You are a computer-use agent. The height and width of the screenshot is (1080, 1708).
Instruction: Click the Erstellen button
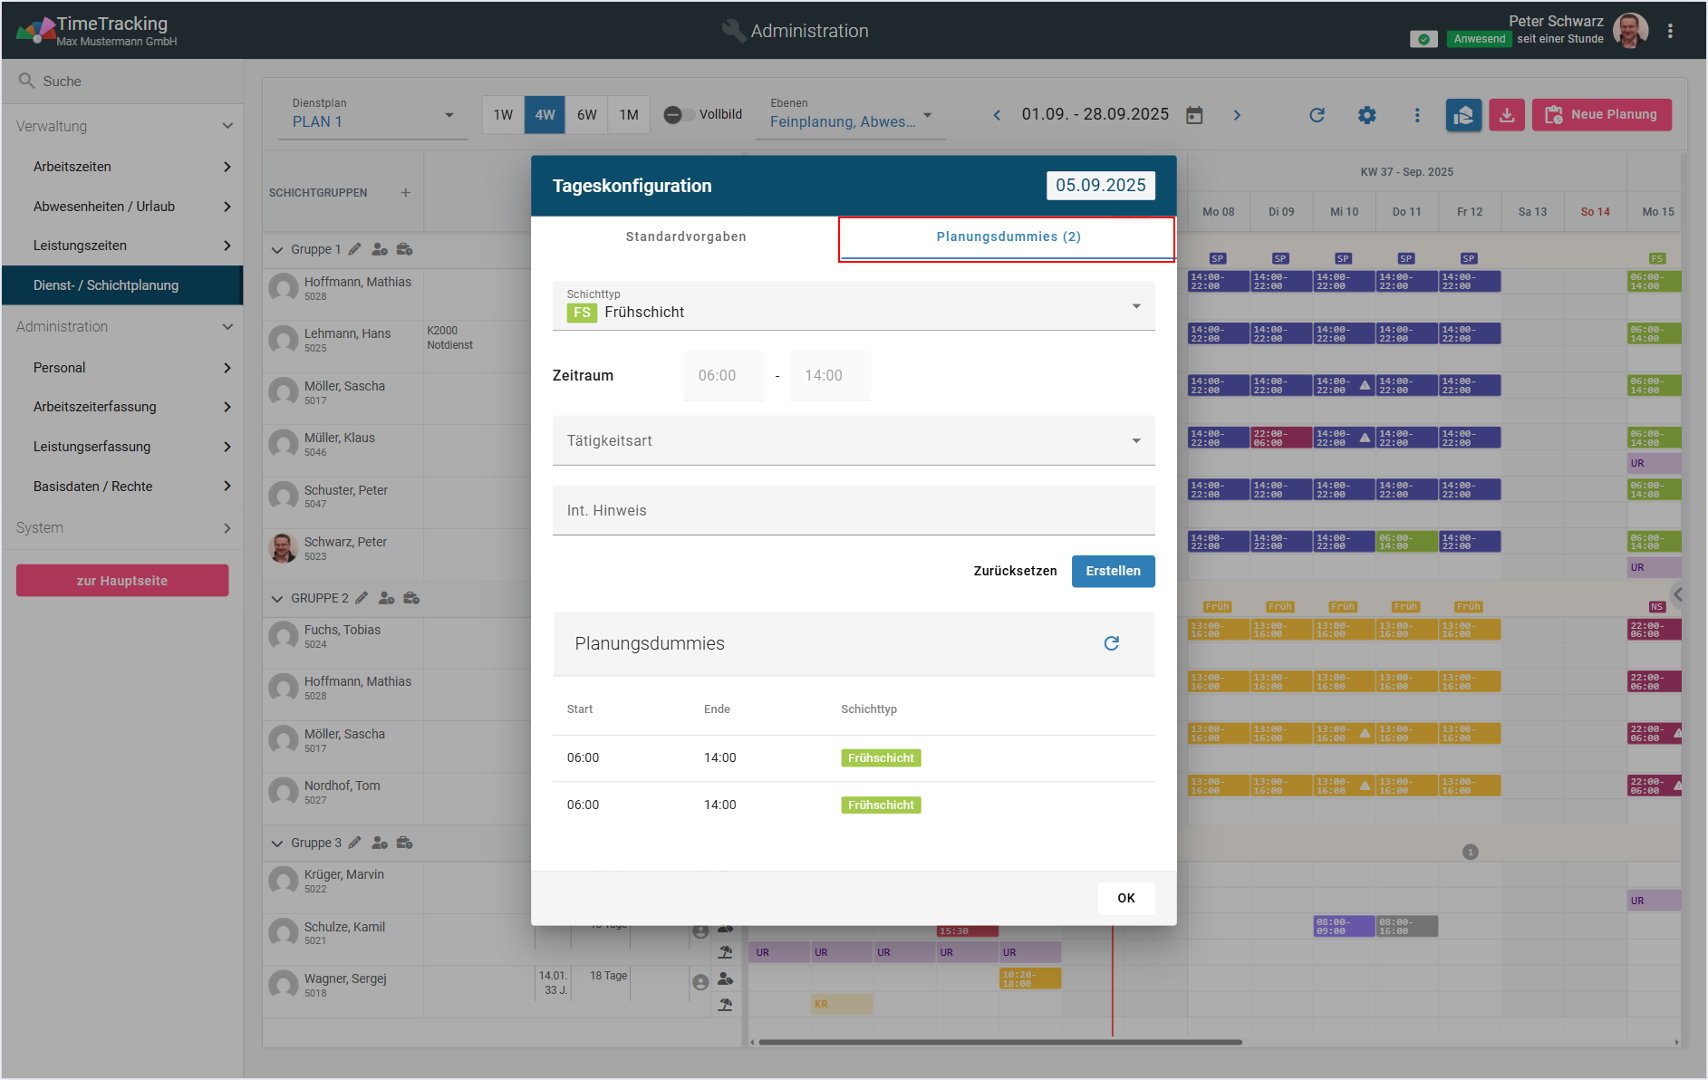click(x=1112, y=571)
